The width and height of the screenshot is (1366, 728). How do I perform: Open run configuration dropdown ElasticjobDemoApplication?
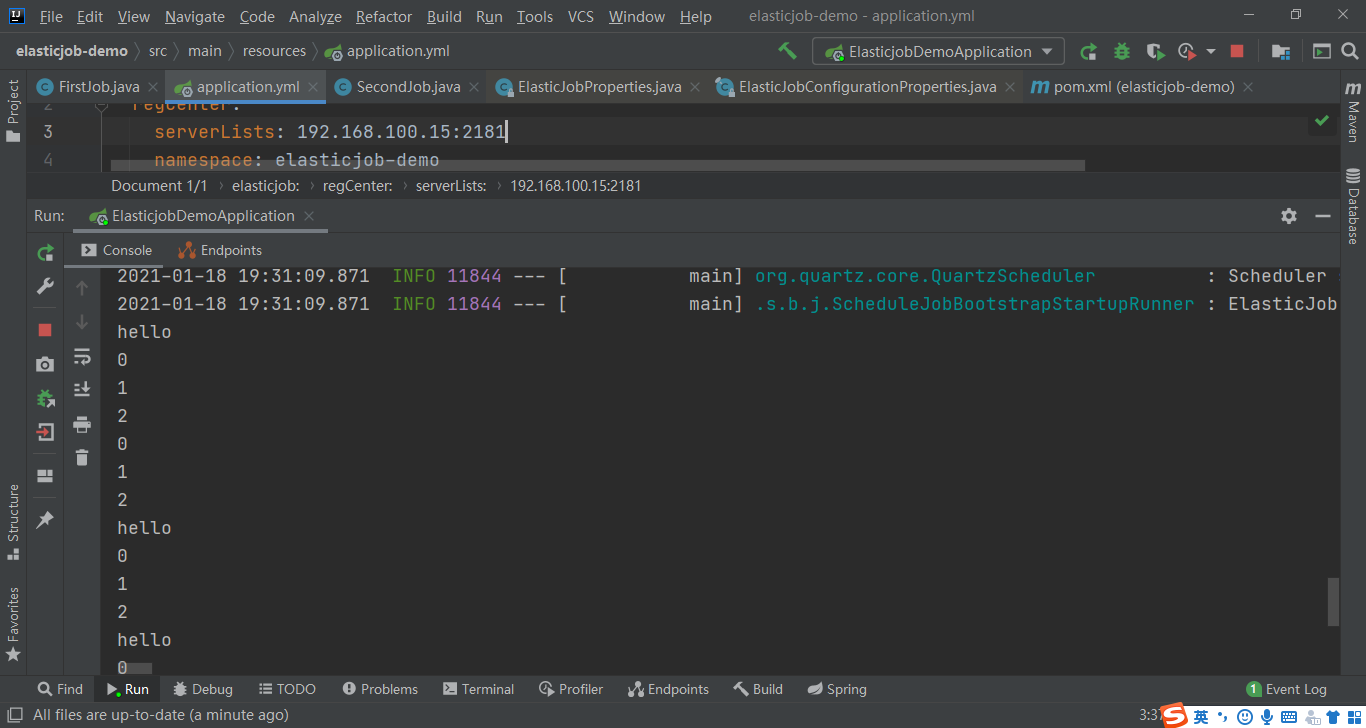pos(938,51)
